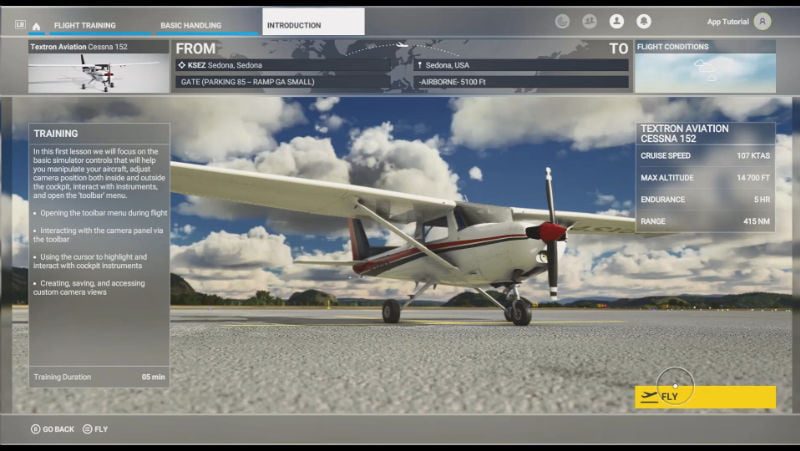Click 'Using the cursor to highlight' bullet

(x=90, y=261)
